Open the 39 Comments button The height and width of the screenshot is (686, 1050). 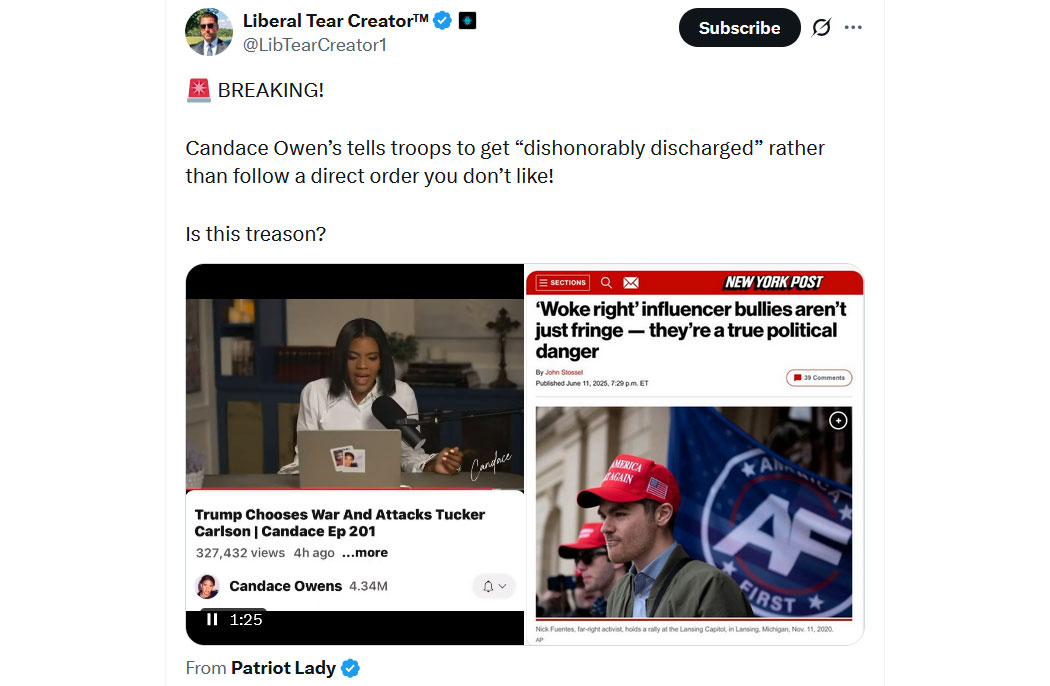pyautogui.click(x=819, y=378)
